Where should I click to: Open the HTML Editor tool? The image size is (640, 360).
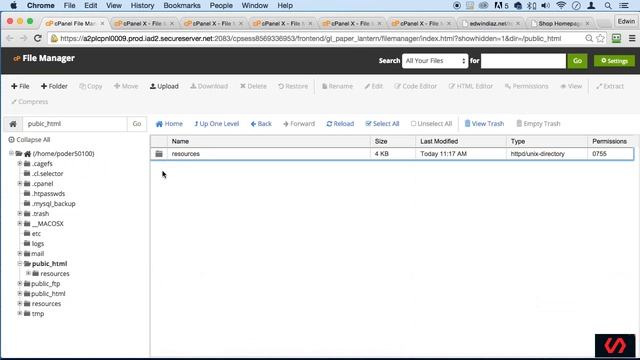471,86
